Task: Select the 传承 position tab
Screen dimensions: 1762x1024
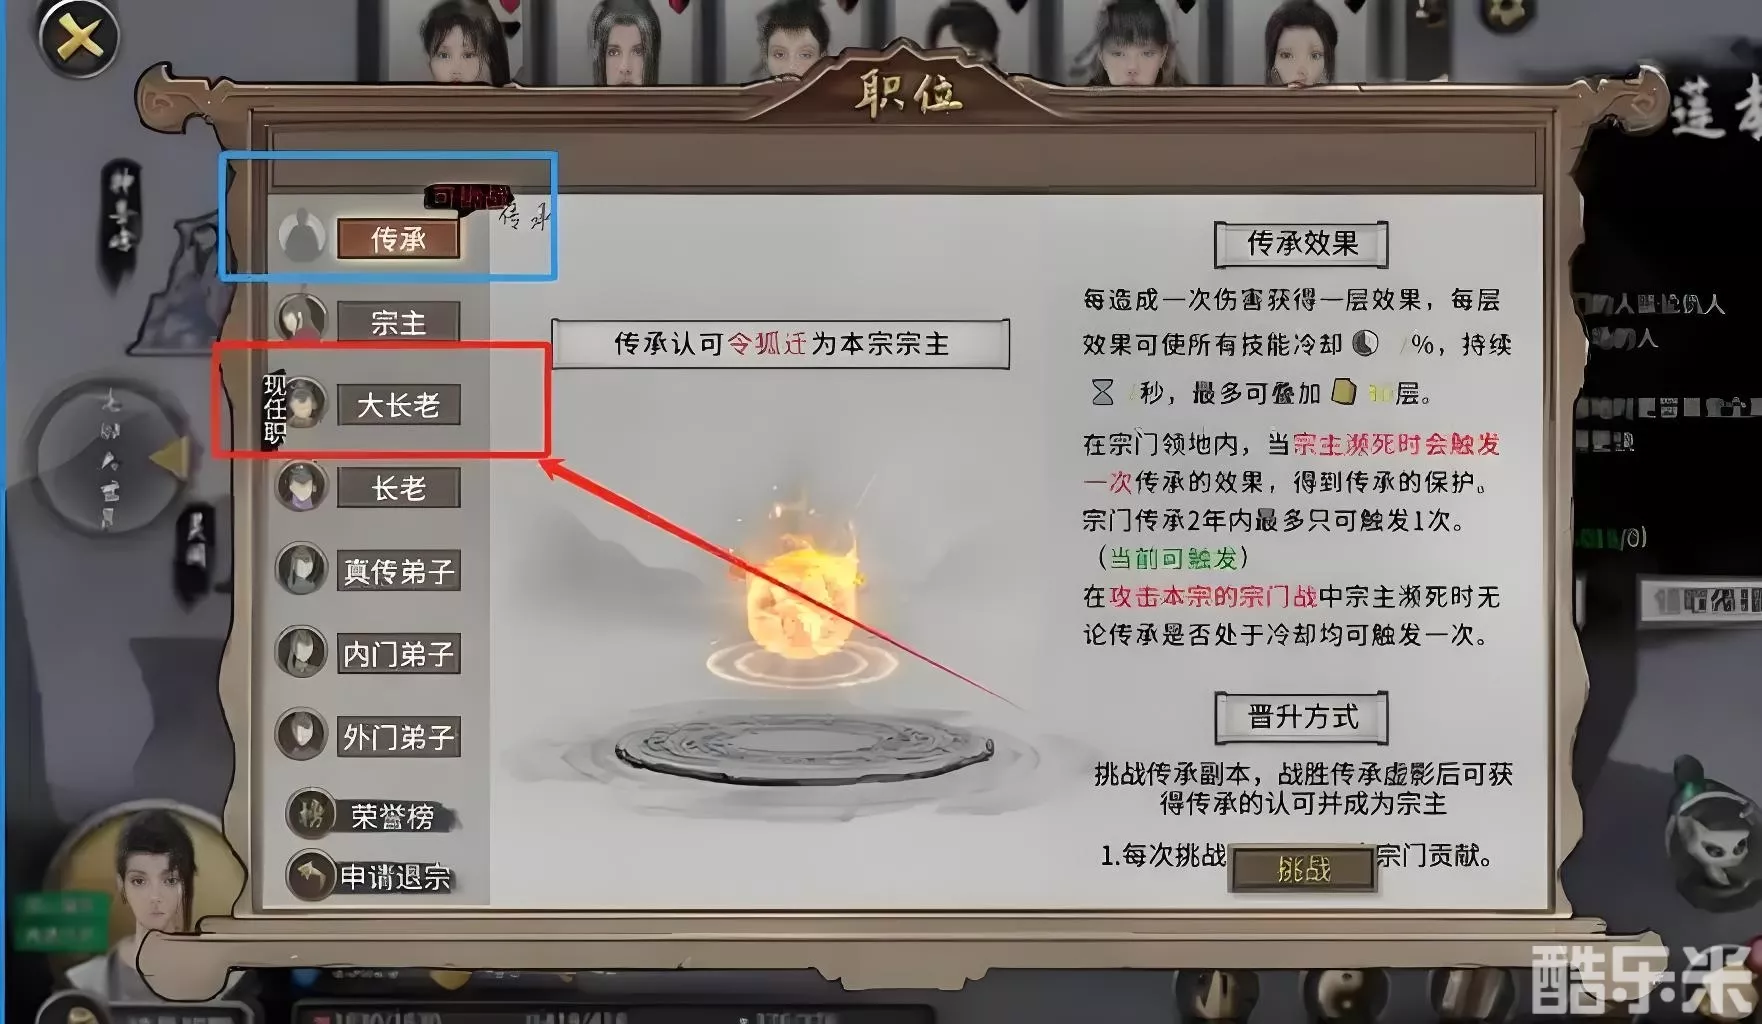Action: point(398,239)
